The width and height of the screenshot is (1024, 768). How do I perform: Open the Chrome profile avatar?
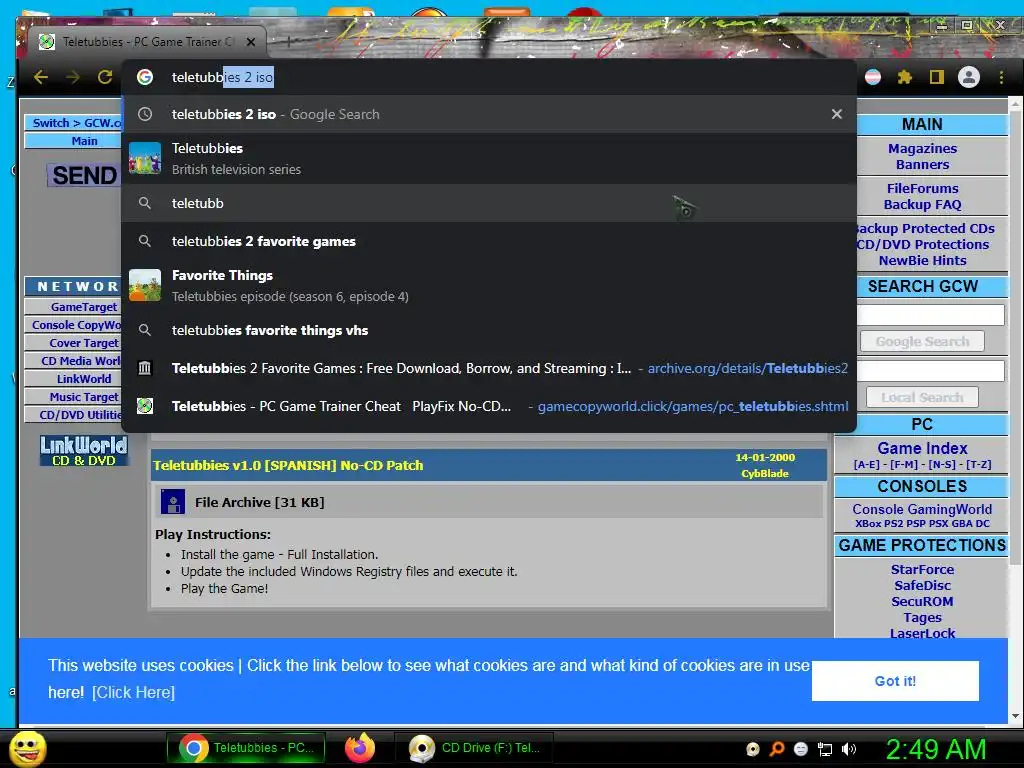pyautogui.click(x=968, y=77)
